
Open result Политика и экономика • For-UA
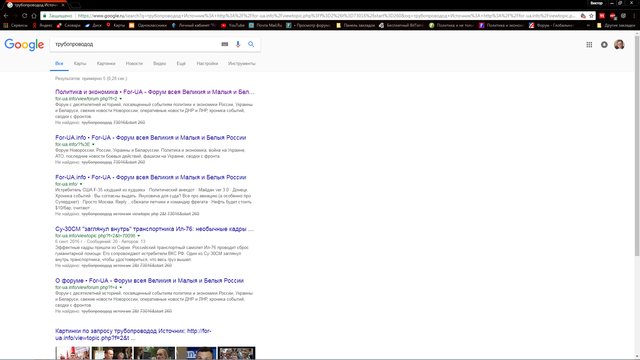(x=155, y=92)
